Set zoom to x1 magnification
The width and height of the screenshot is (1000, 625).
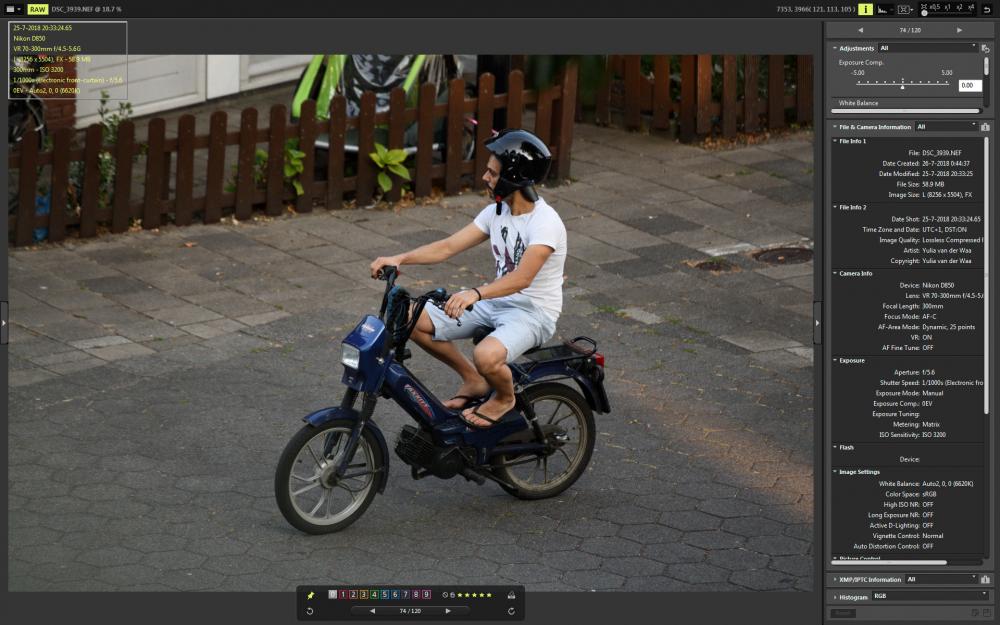948,8
